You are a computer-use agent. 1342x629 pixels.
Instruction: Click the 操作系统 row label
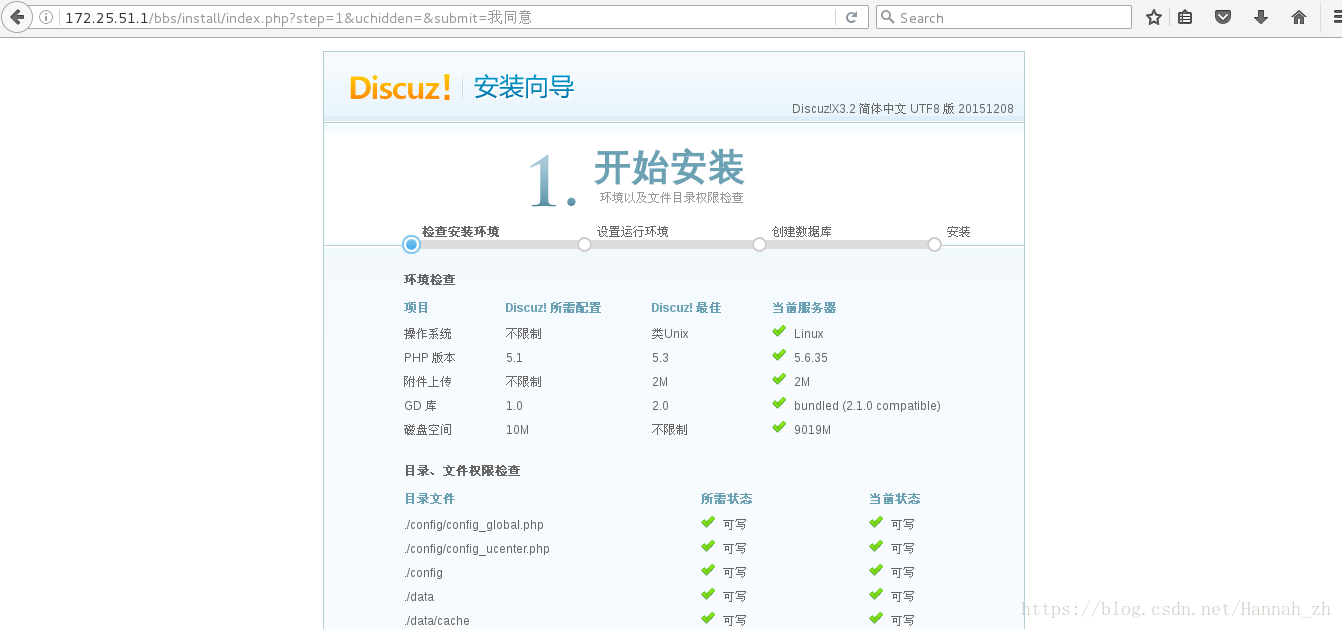tap(428, 334)
